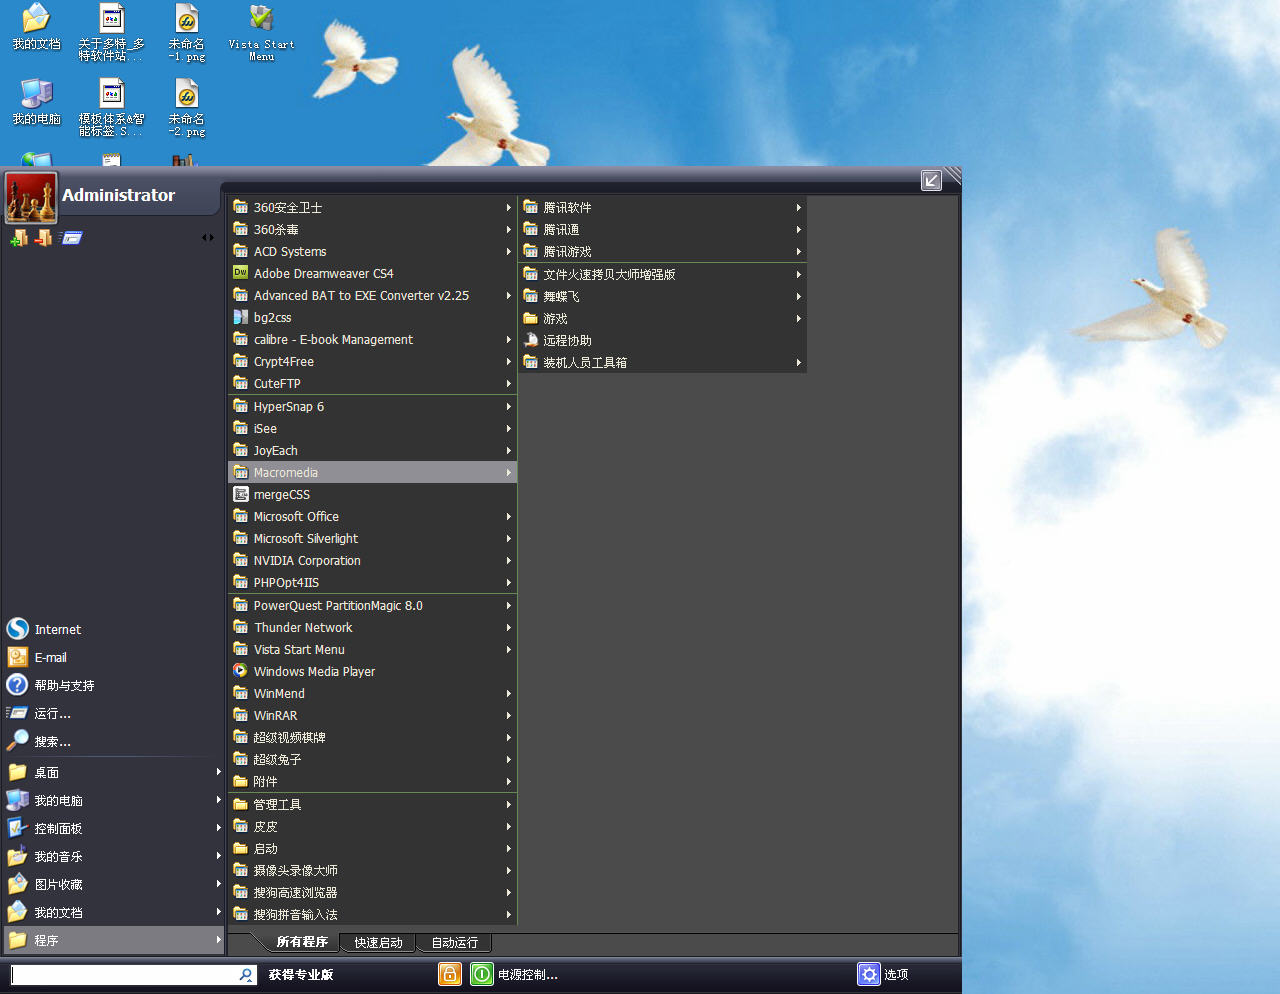Expand the 控制面板 control panel arrow
This screenshot has height=994, width=1280.
click(x=218, y=827)
